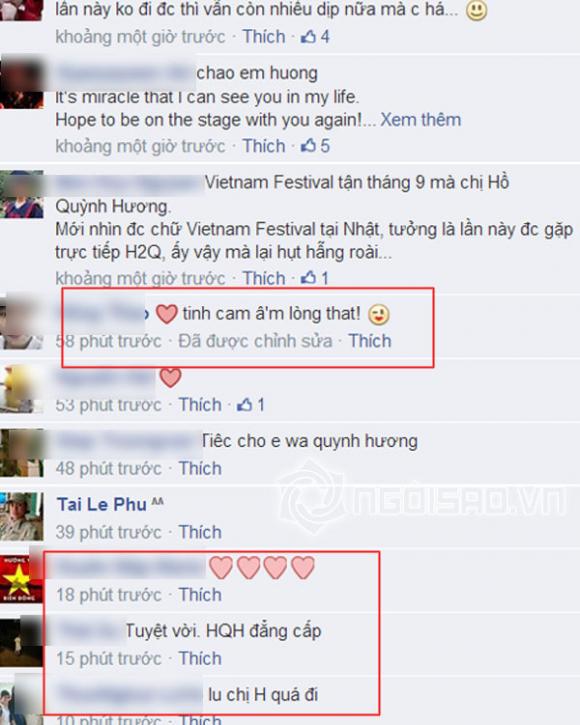
Task: Expand the comment with 'Xem thêm'
Action: pyautogui.click(x=420, y=120)
